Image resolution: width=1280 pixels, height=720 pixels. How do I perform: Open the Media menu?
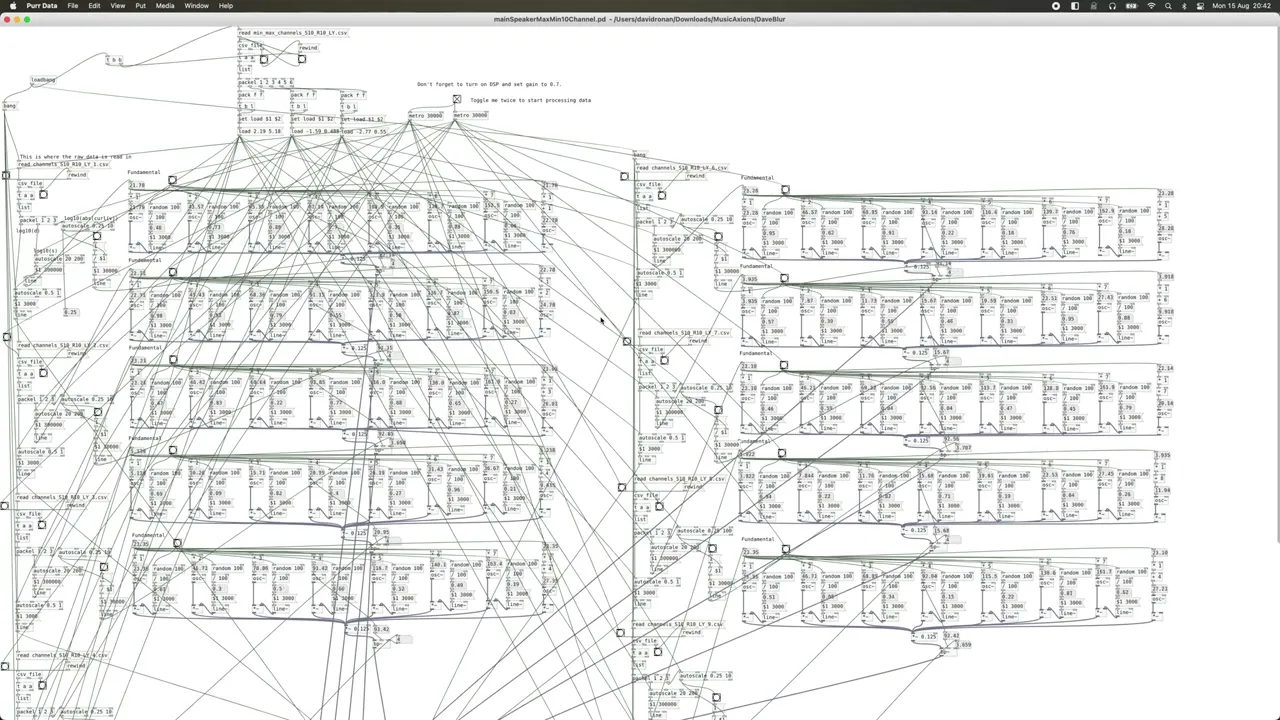pyautogui.click(x=165, y=6)
